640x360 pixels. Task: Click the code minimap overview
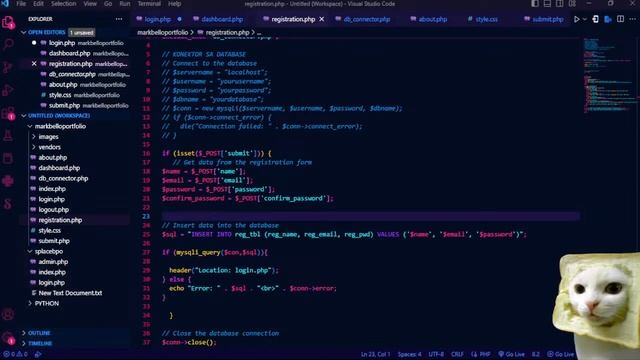(608, 76)
